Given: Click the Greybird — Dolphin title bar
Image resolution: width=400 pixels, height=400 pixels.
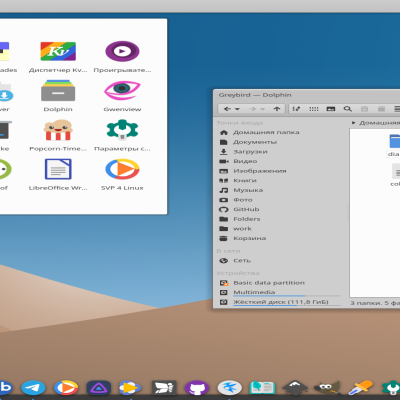Looking at the screenshot, I should (x=306, y=95).
